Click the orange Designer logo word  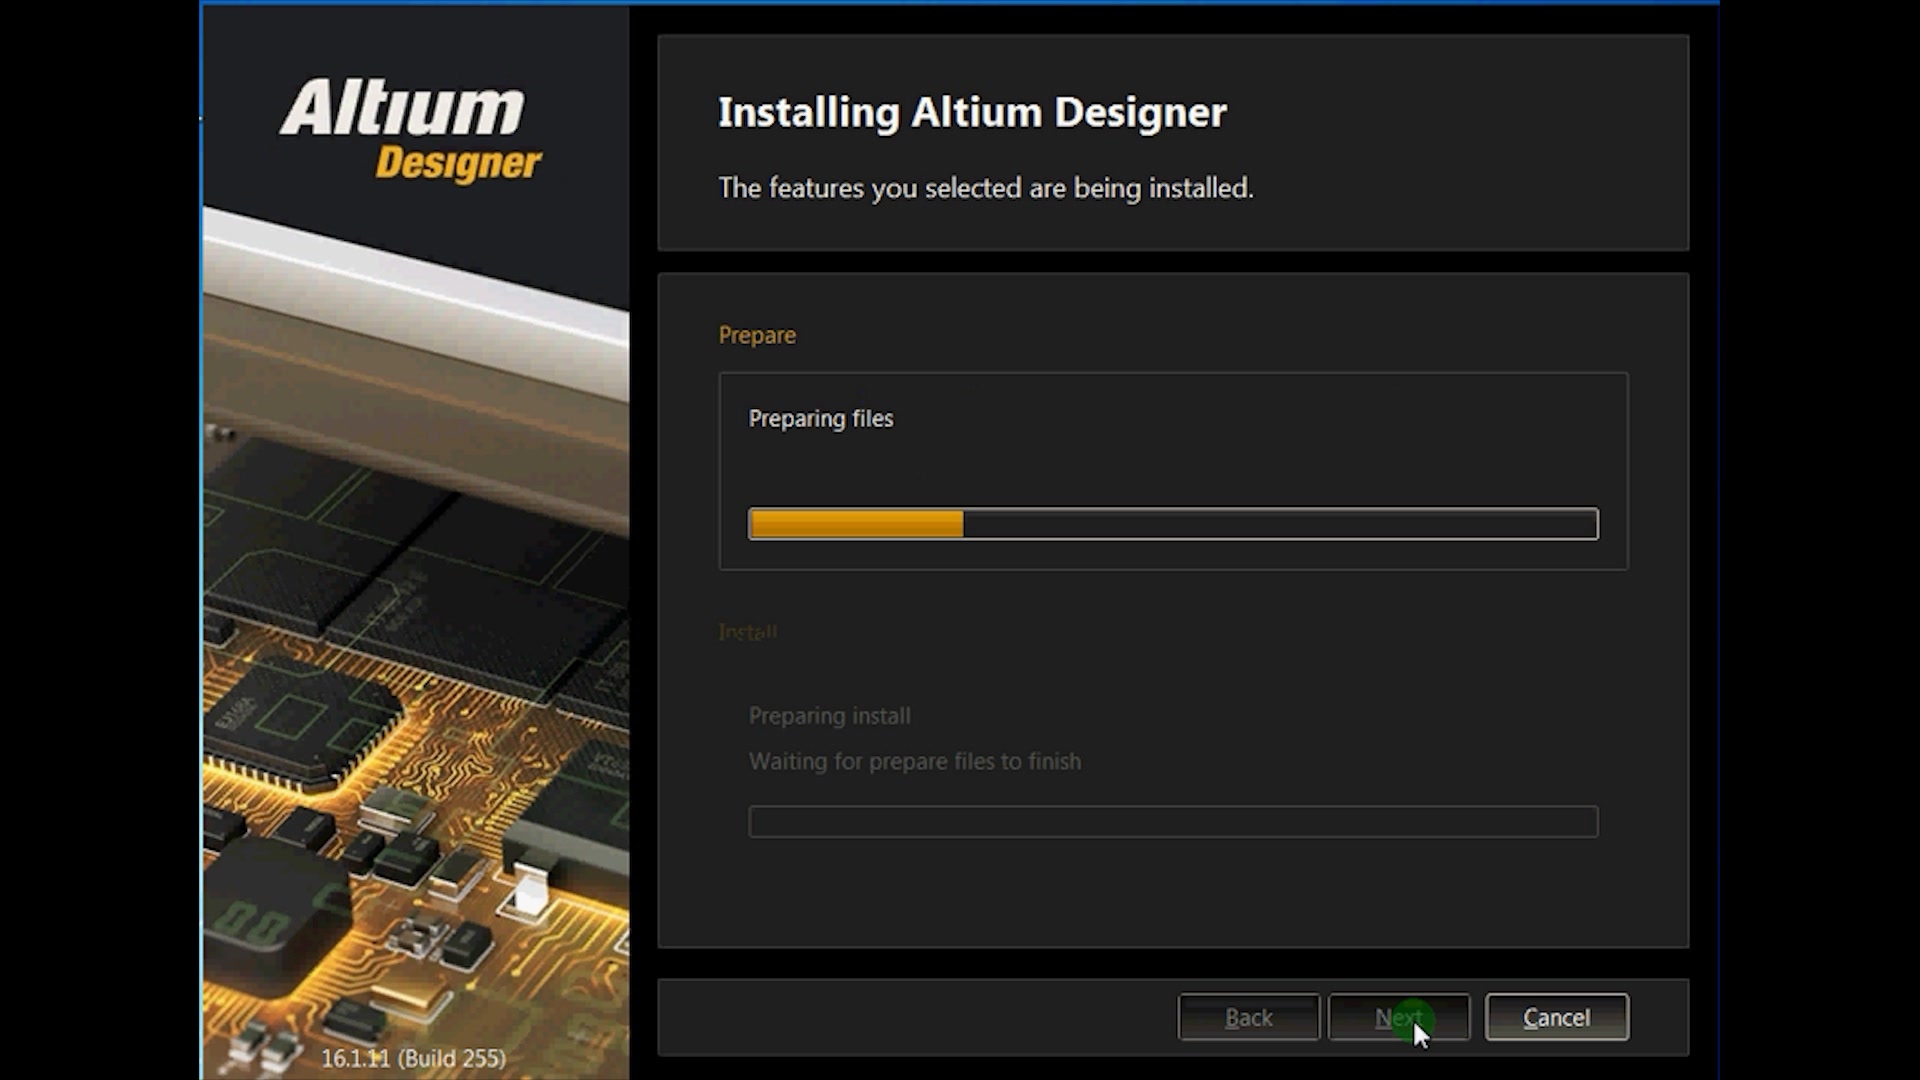tap(458, 163)
